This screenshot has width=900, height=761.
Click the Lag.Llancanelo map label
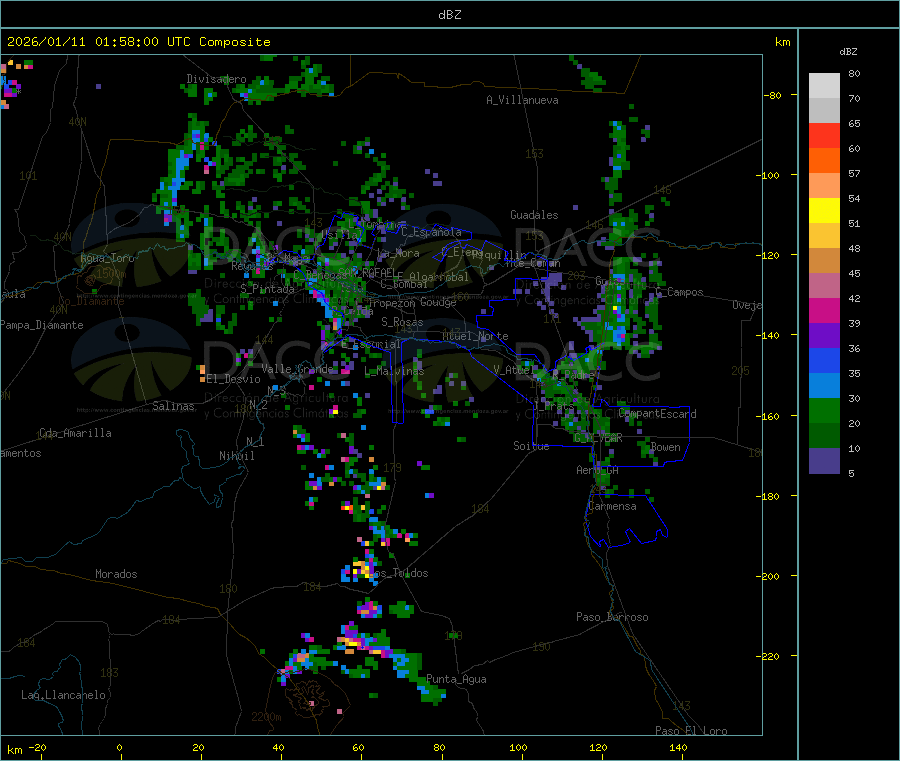point(63,695)
